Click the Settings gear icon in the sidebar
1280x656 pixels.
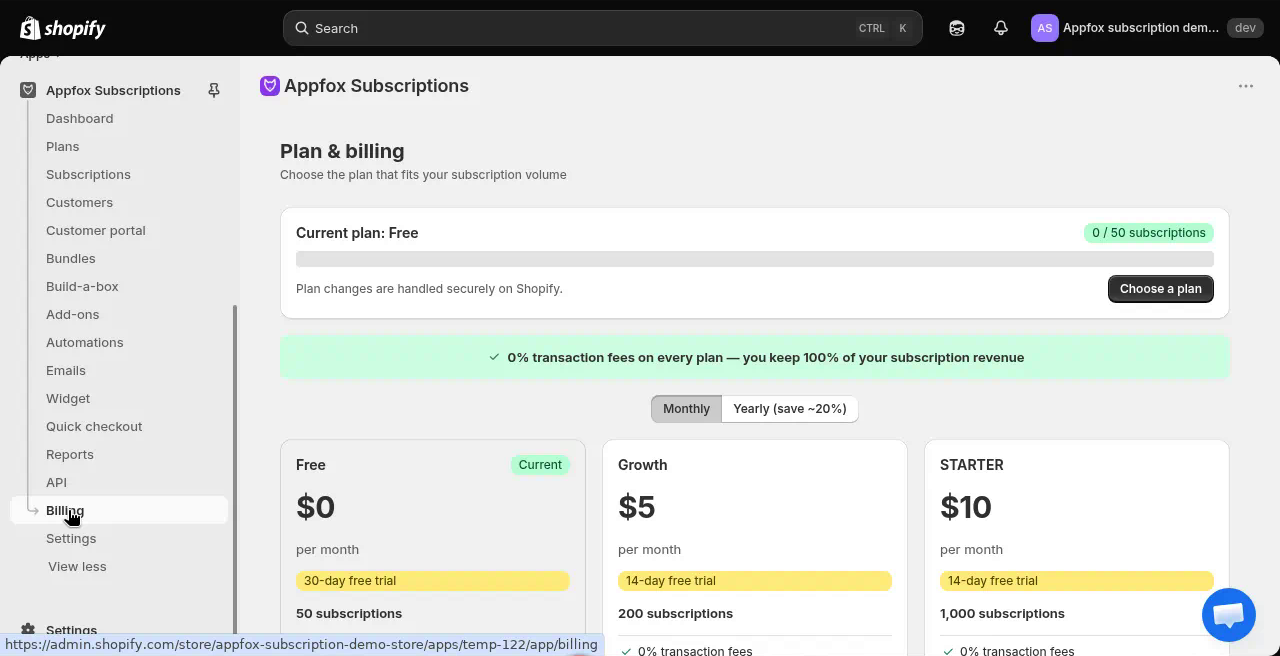coord(28,630)
